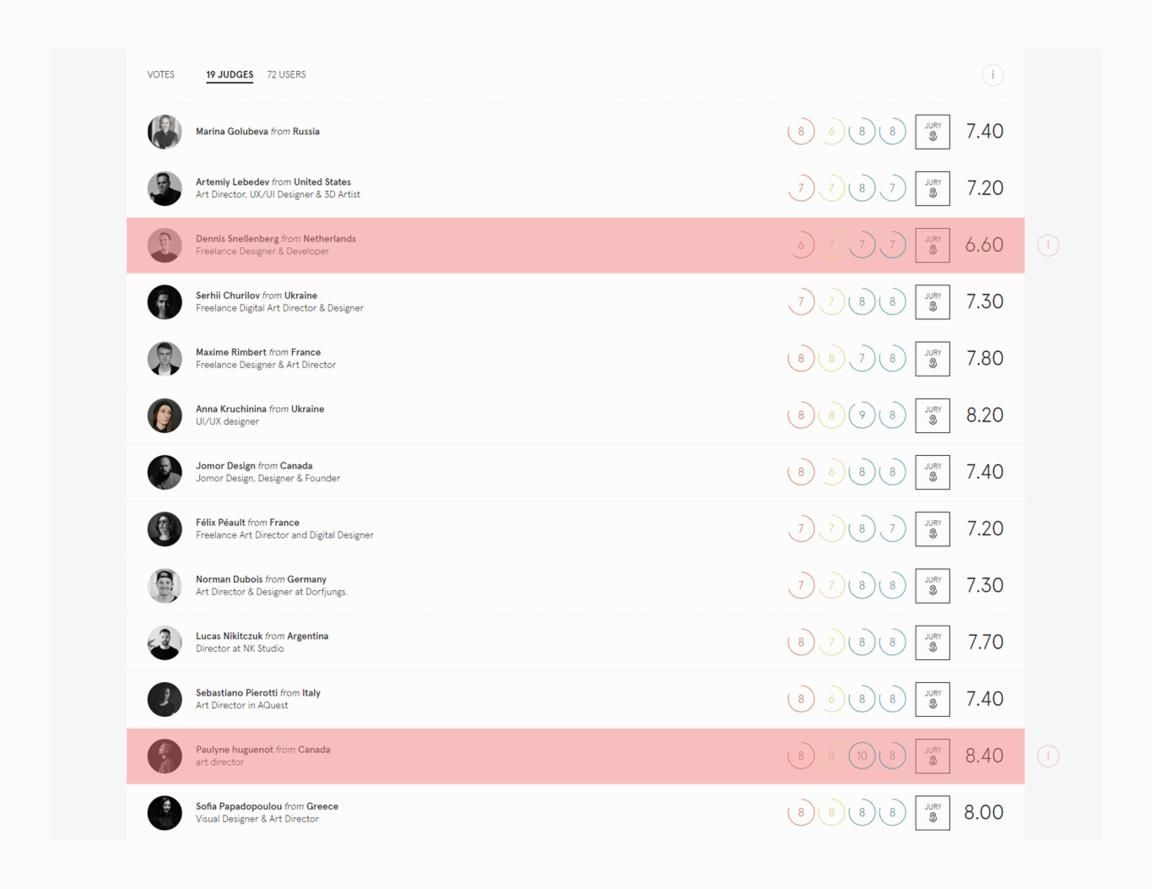Click the score 9 circle in Anna Kruchinina's row
The height and width of the screenshot is (889, 1152).
(862, 416)
